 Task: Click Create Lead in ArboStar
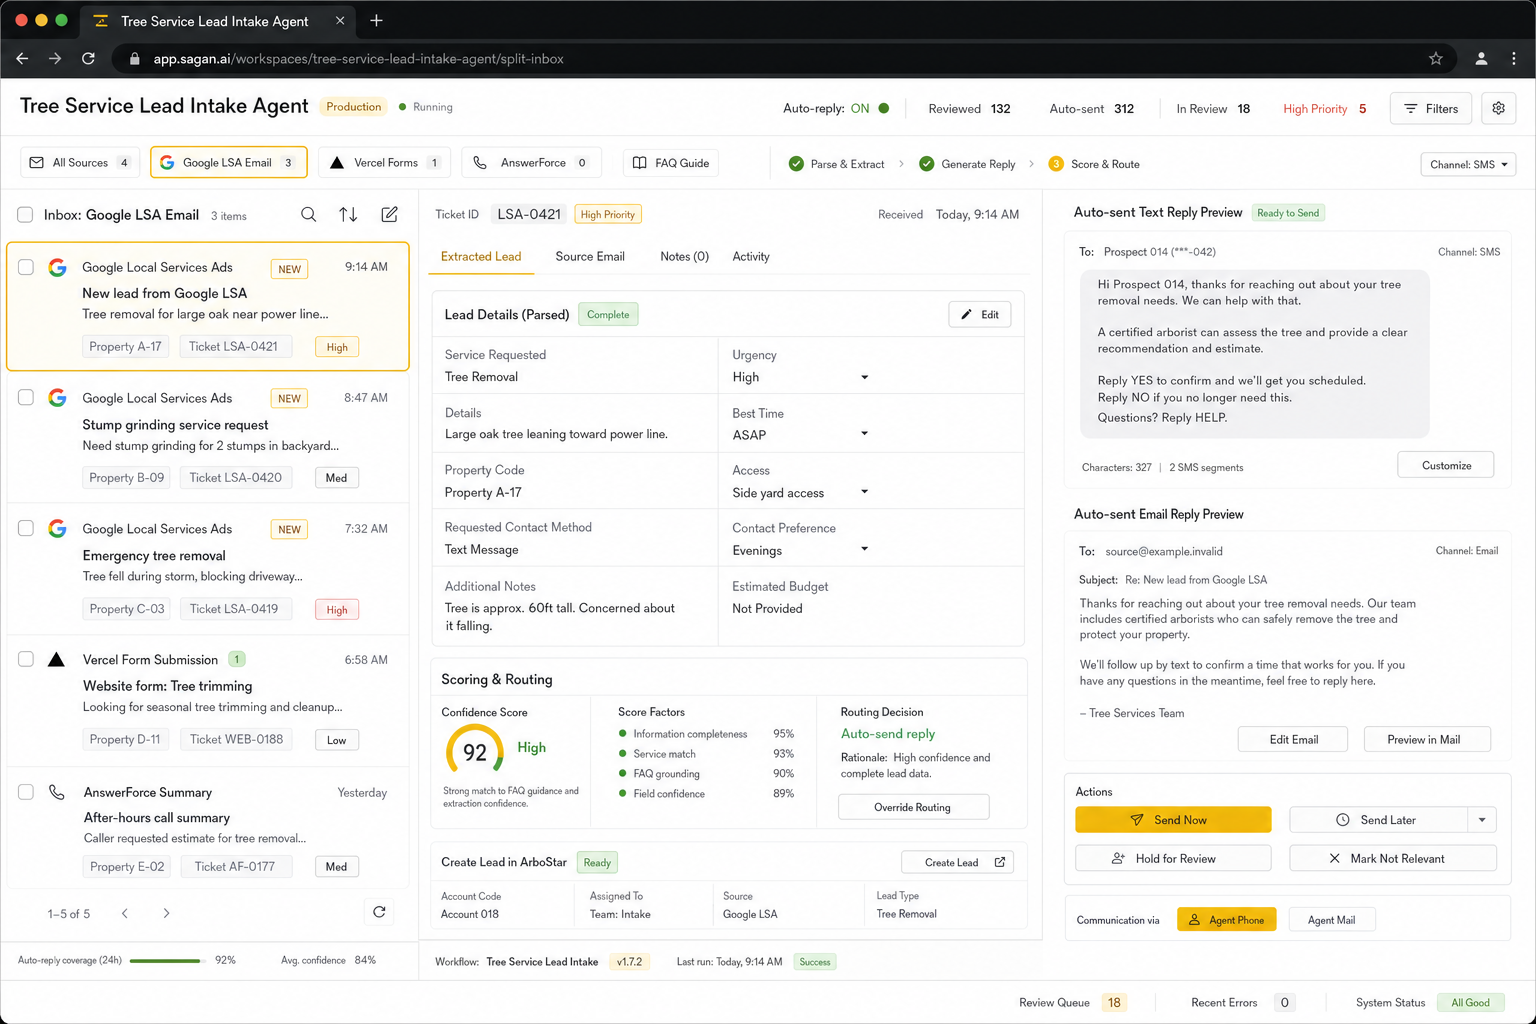tap(957, 862)
